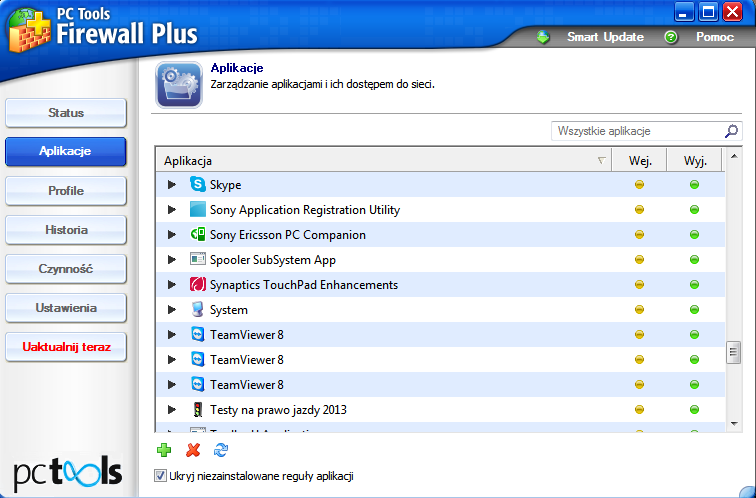The height and width of the screenshot is (498, 756).
Task: Select the Skype row text
Action: click(225, 185)
